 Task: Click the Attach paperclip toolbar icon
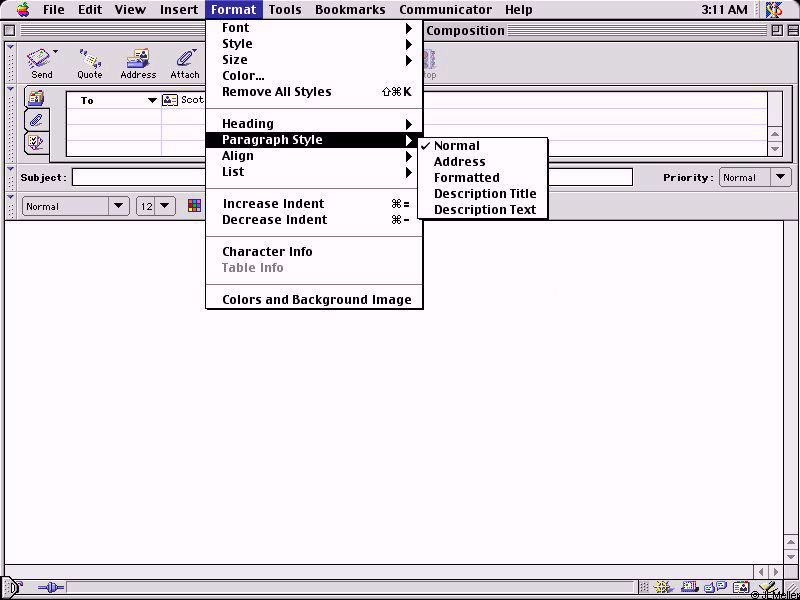click(185, 59)
